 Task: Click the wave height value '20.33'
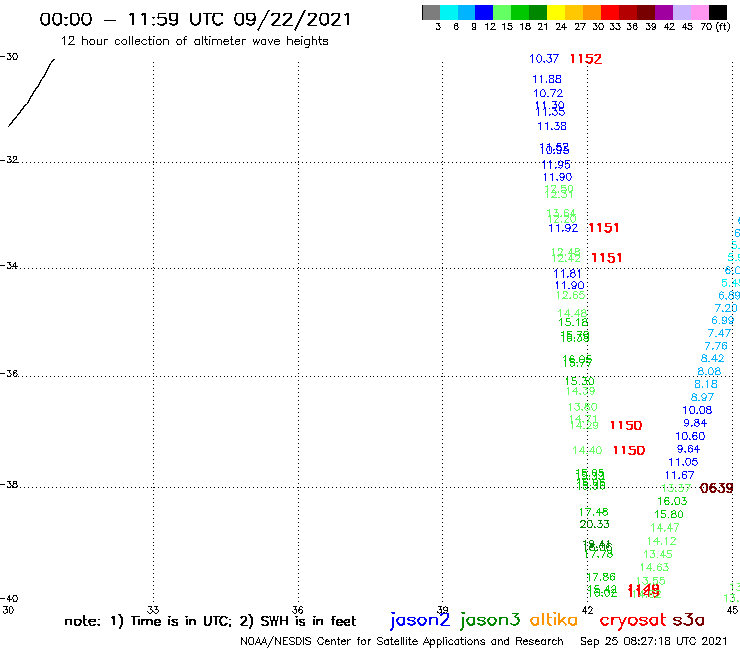click(x=594, y=524)
